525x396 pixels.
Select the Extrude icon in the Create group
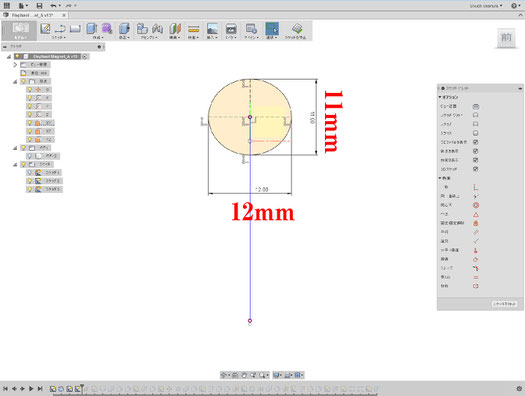pyautogui.click(x=91, y=29)
